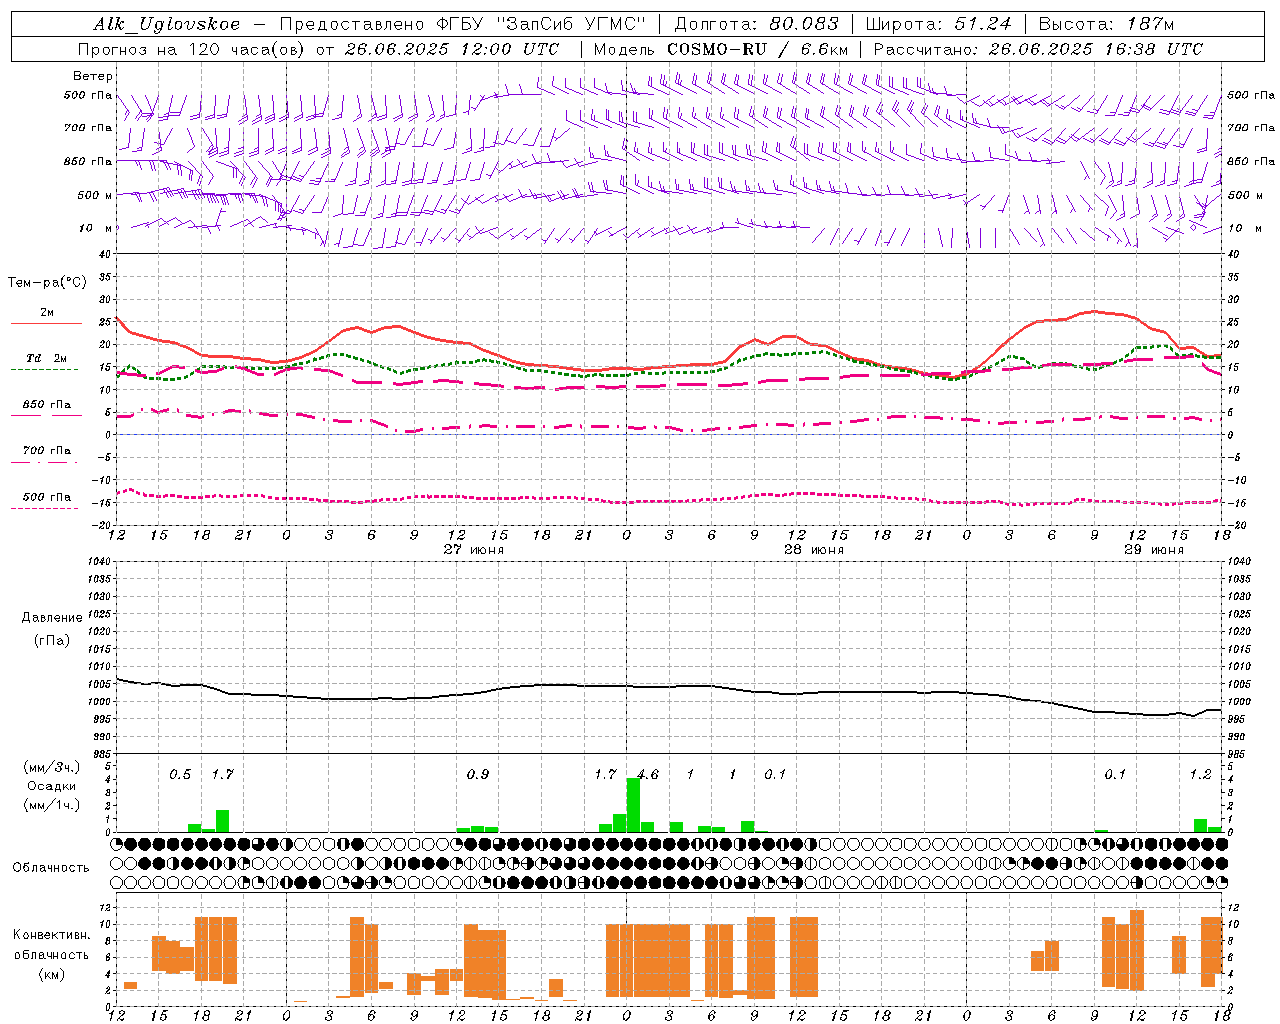This screenshot has height=1024, width=1280.
Task: Click the 29 июня date label
Action: [1153, 550]
